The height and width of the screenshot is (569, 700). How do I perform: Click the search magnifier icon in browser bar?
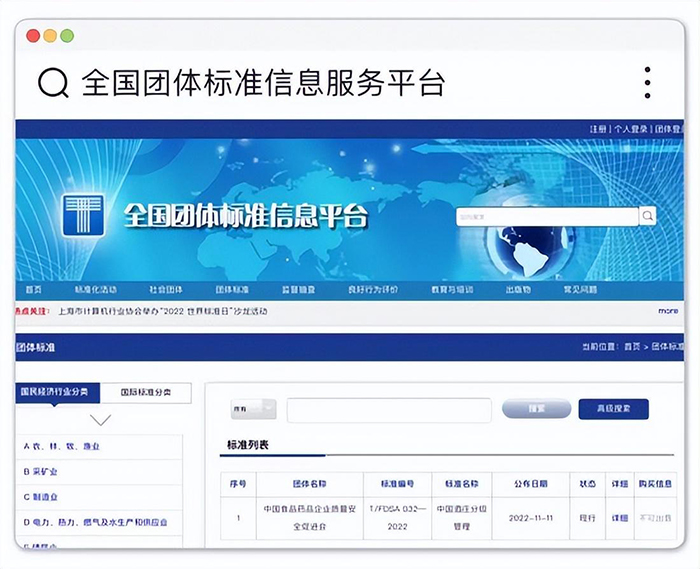click(x=53, y=83)
